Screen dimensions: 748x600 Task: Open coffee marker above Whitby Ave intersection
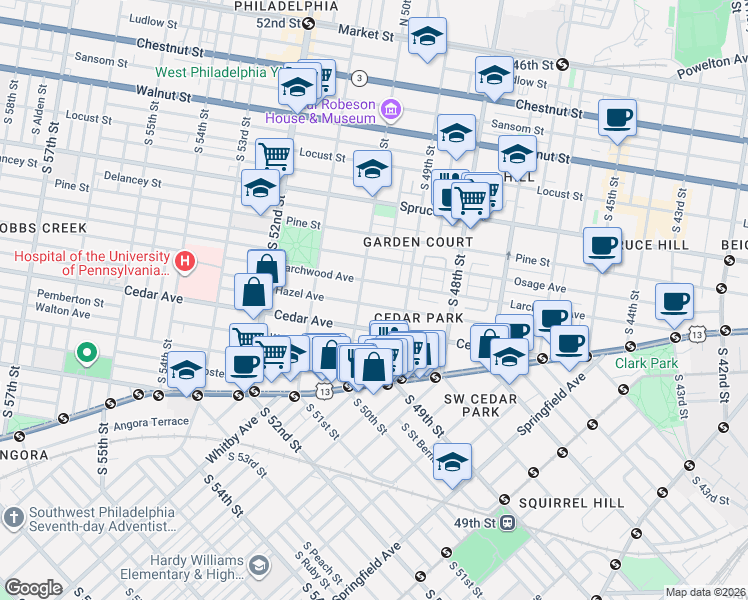(244, 365)
